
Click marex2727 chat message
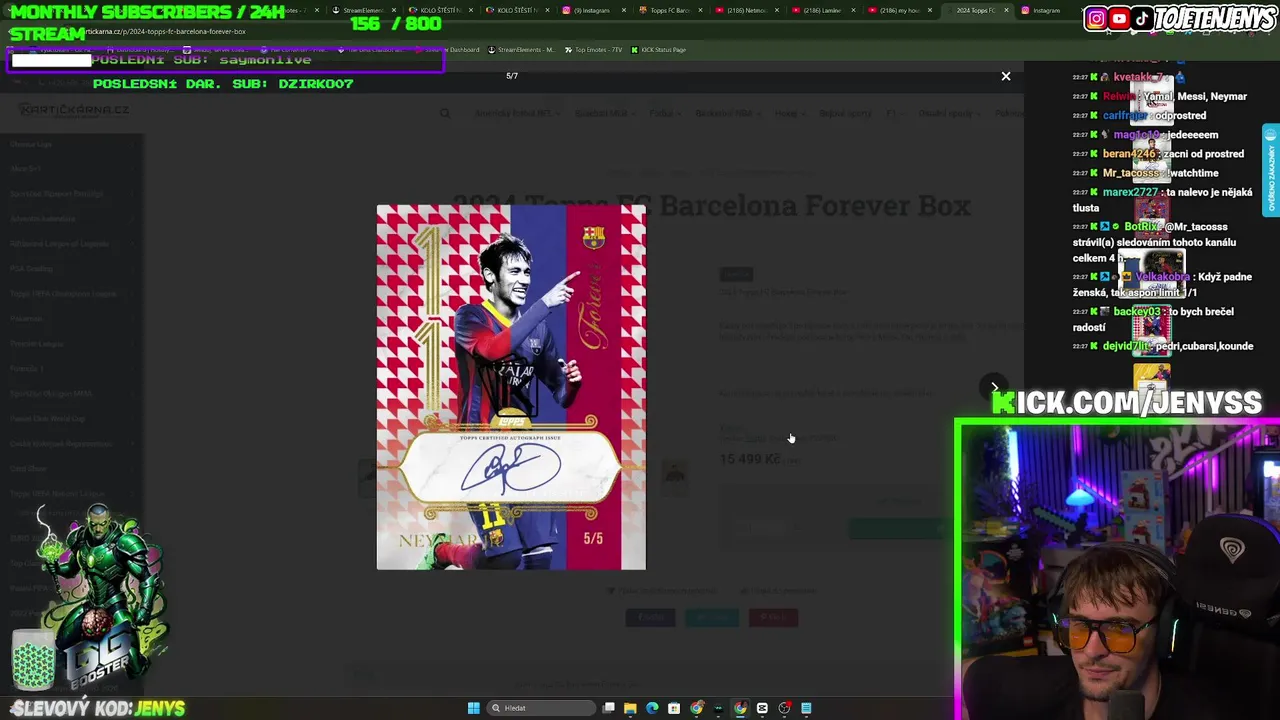tap(1162, 200)
